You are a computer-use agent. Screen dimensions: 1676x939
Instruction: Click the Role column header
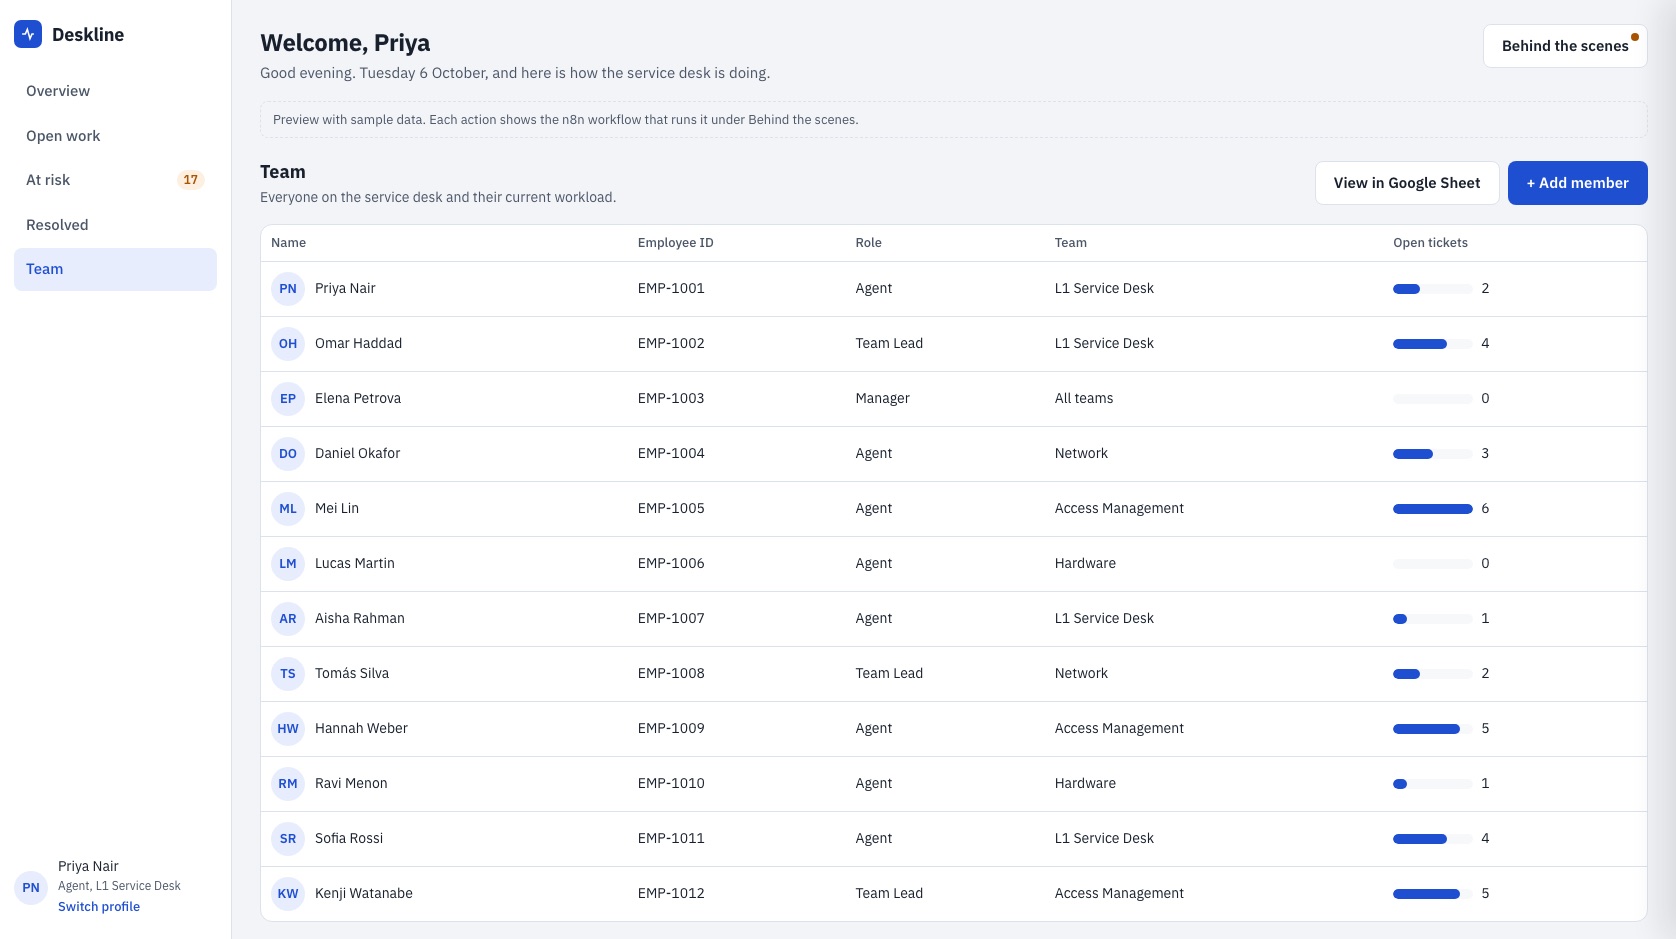869,243
